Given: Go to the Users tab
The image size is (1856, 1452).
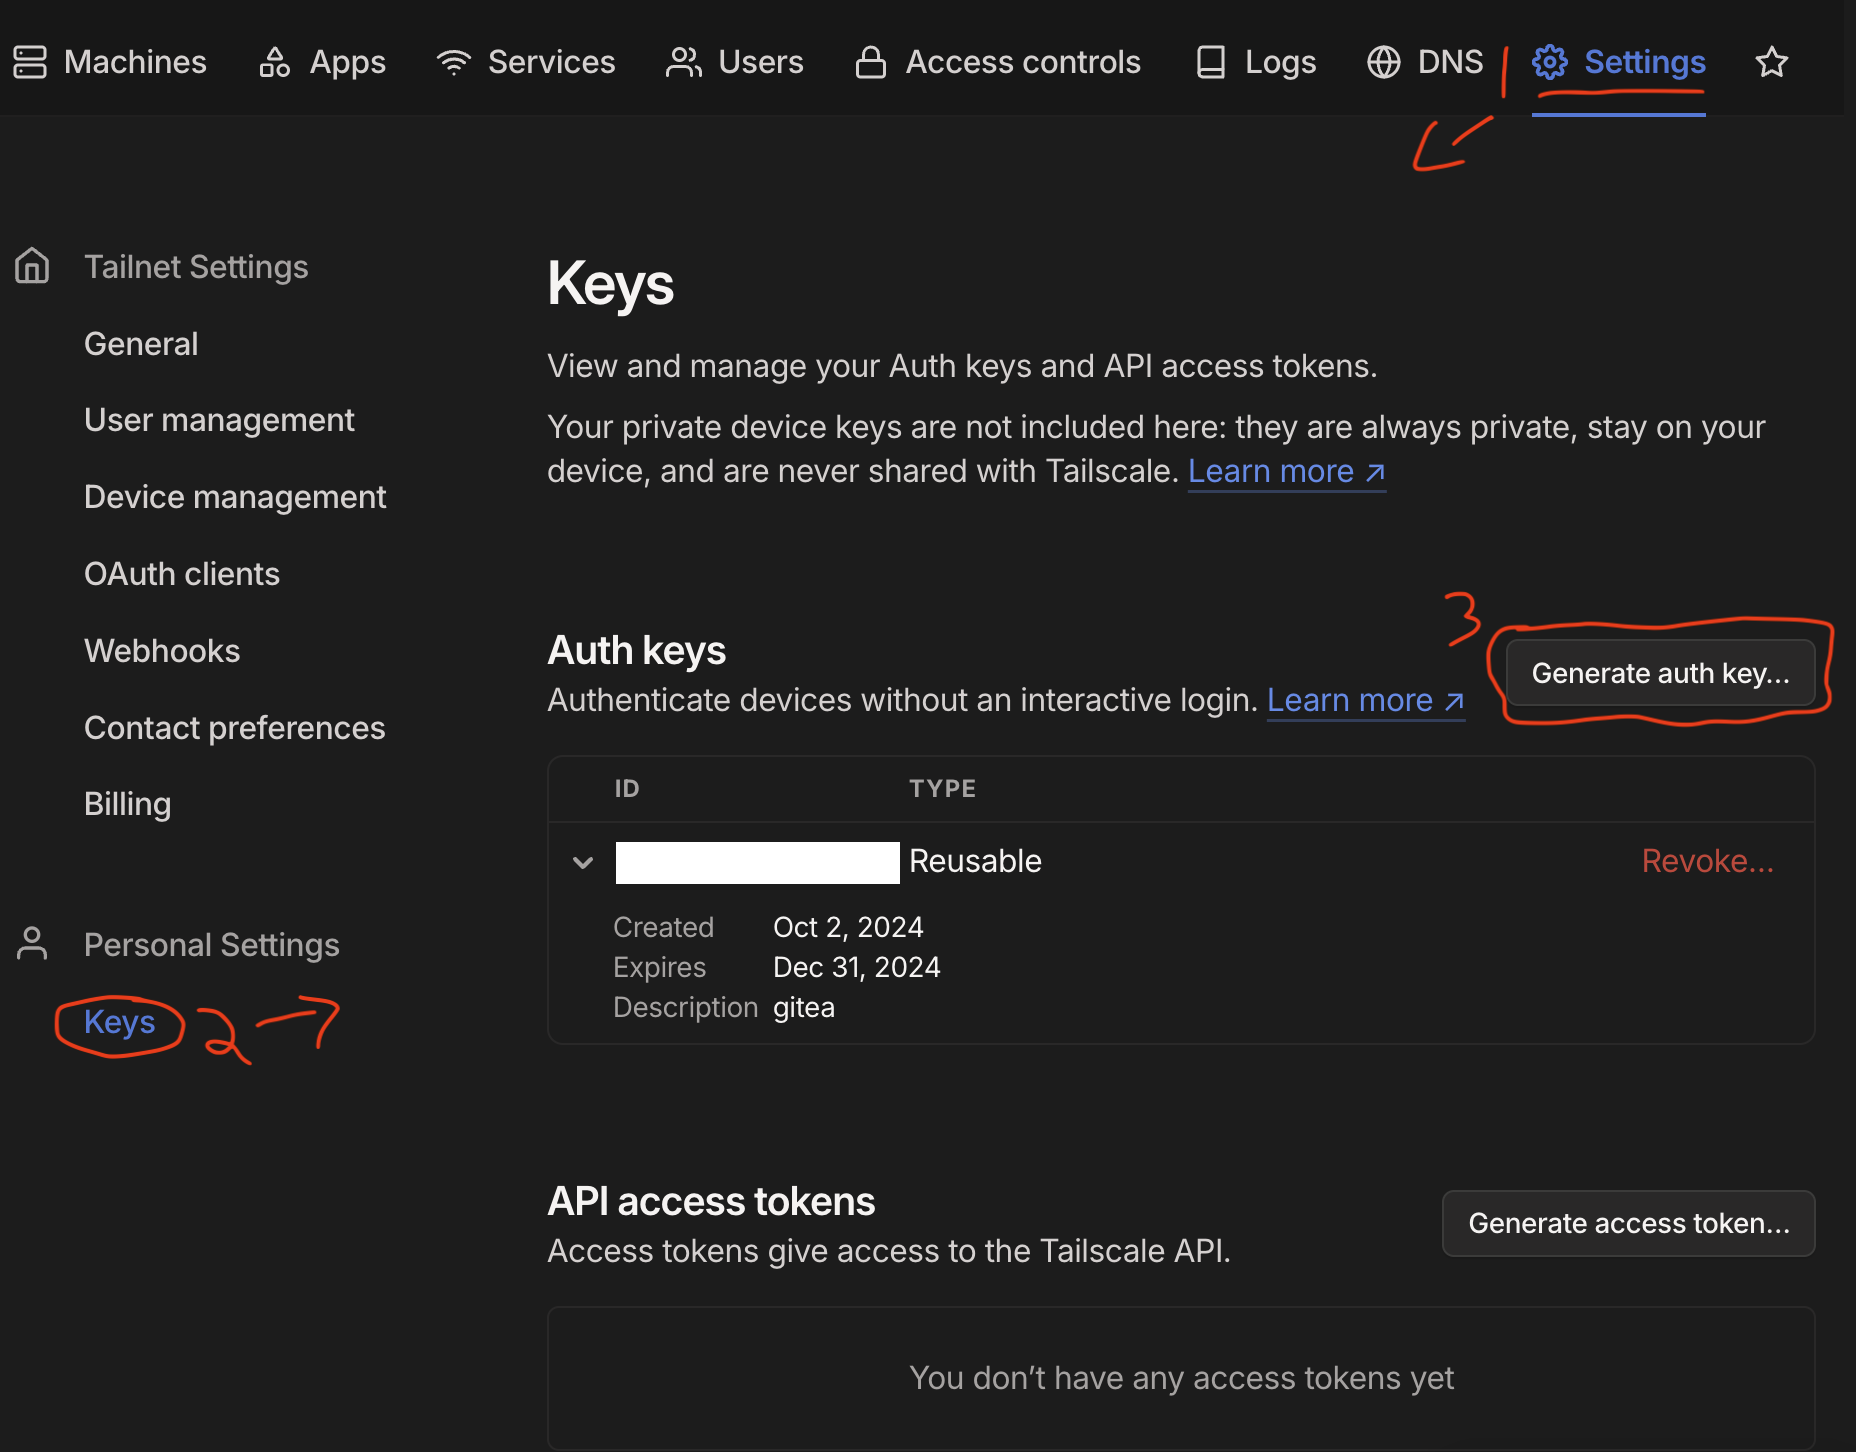Looking at the screenshot, I should coord(735,62).
